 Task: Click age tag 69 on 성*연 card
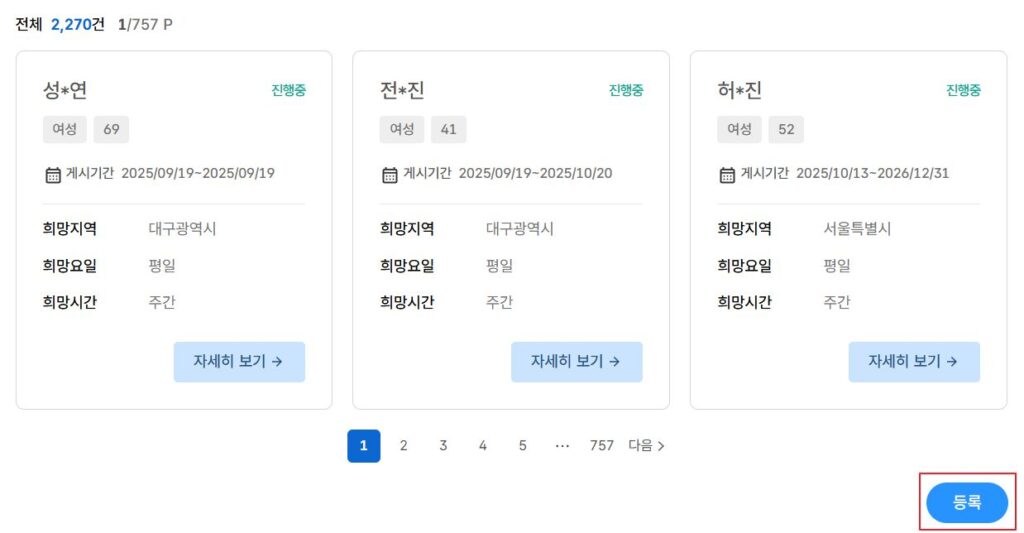pyautogui.click(x=112, y=129)
